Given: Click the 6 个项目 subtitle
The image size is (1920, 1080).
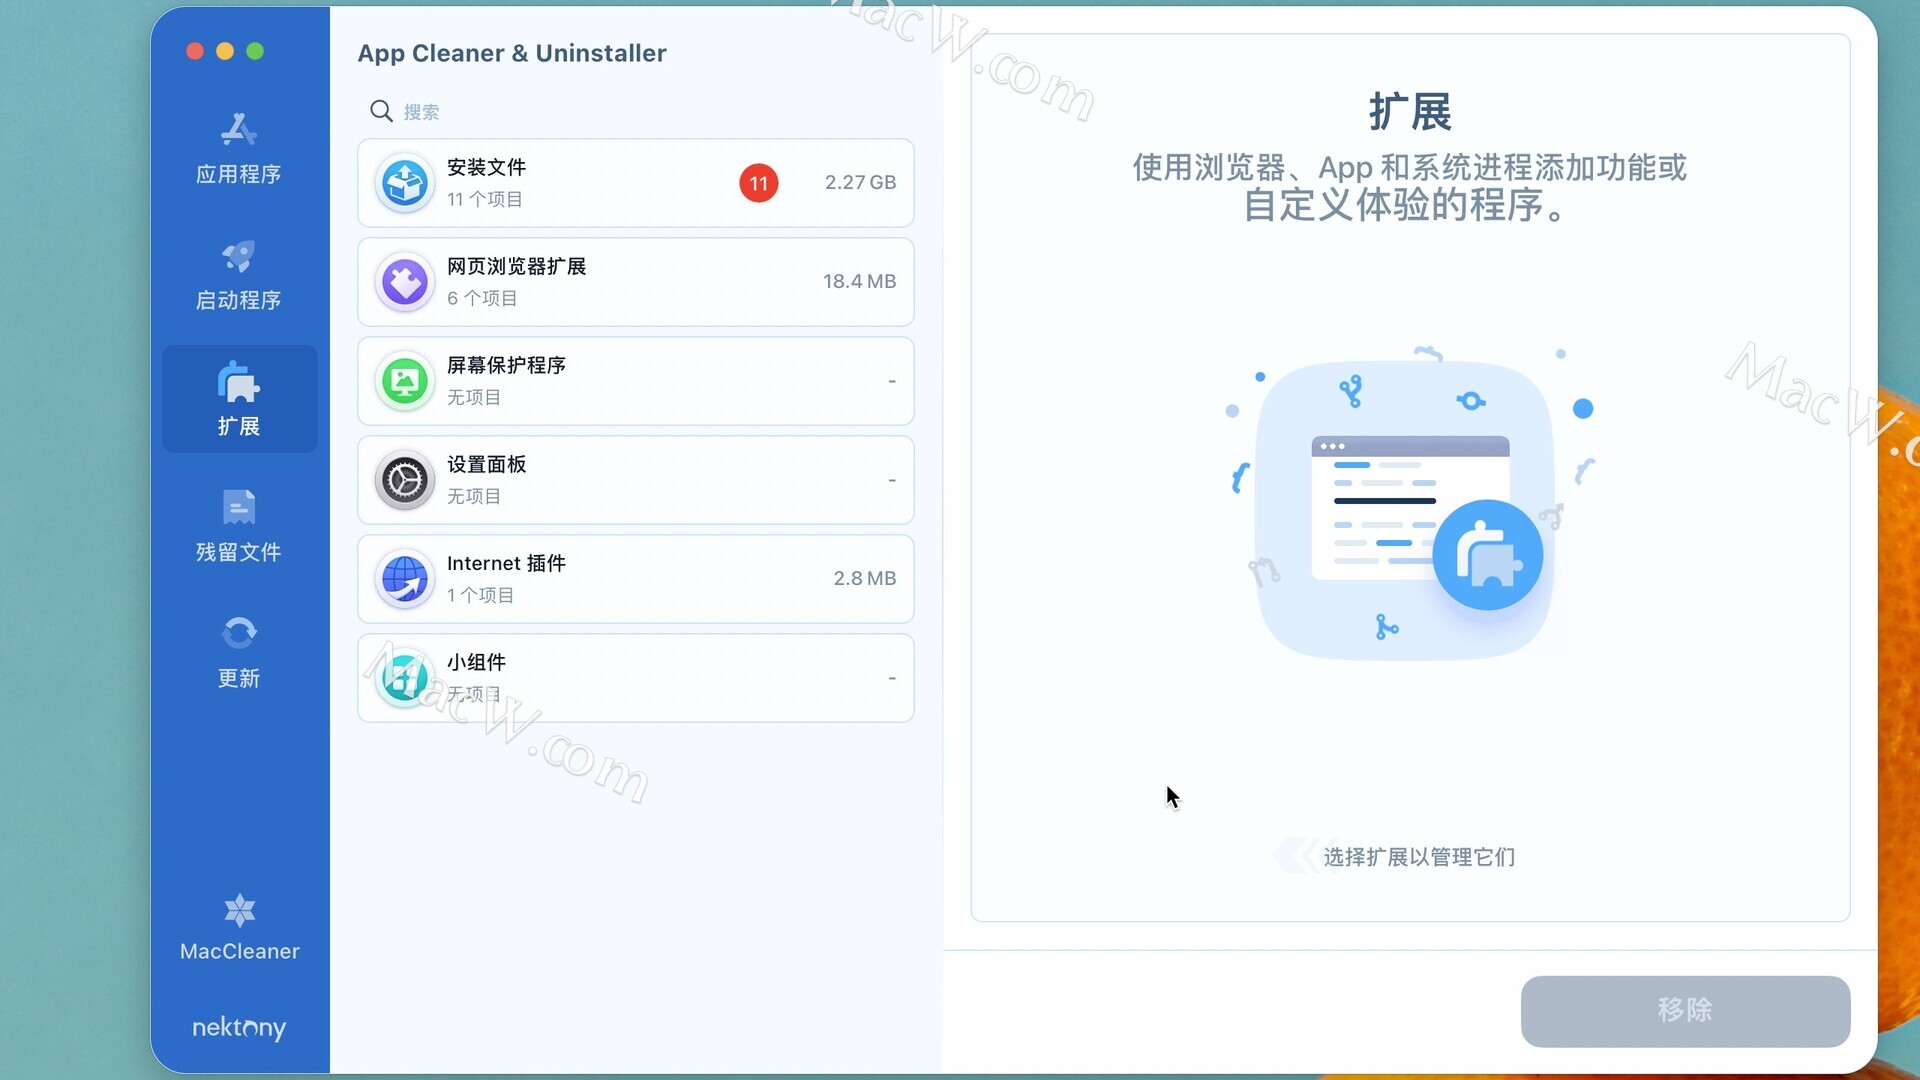Looking at the screenshot, I should [482, 298].
